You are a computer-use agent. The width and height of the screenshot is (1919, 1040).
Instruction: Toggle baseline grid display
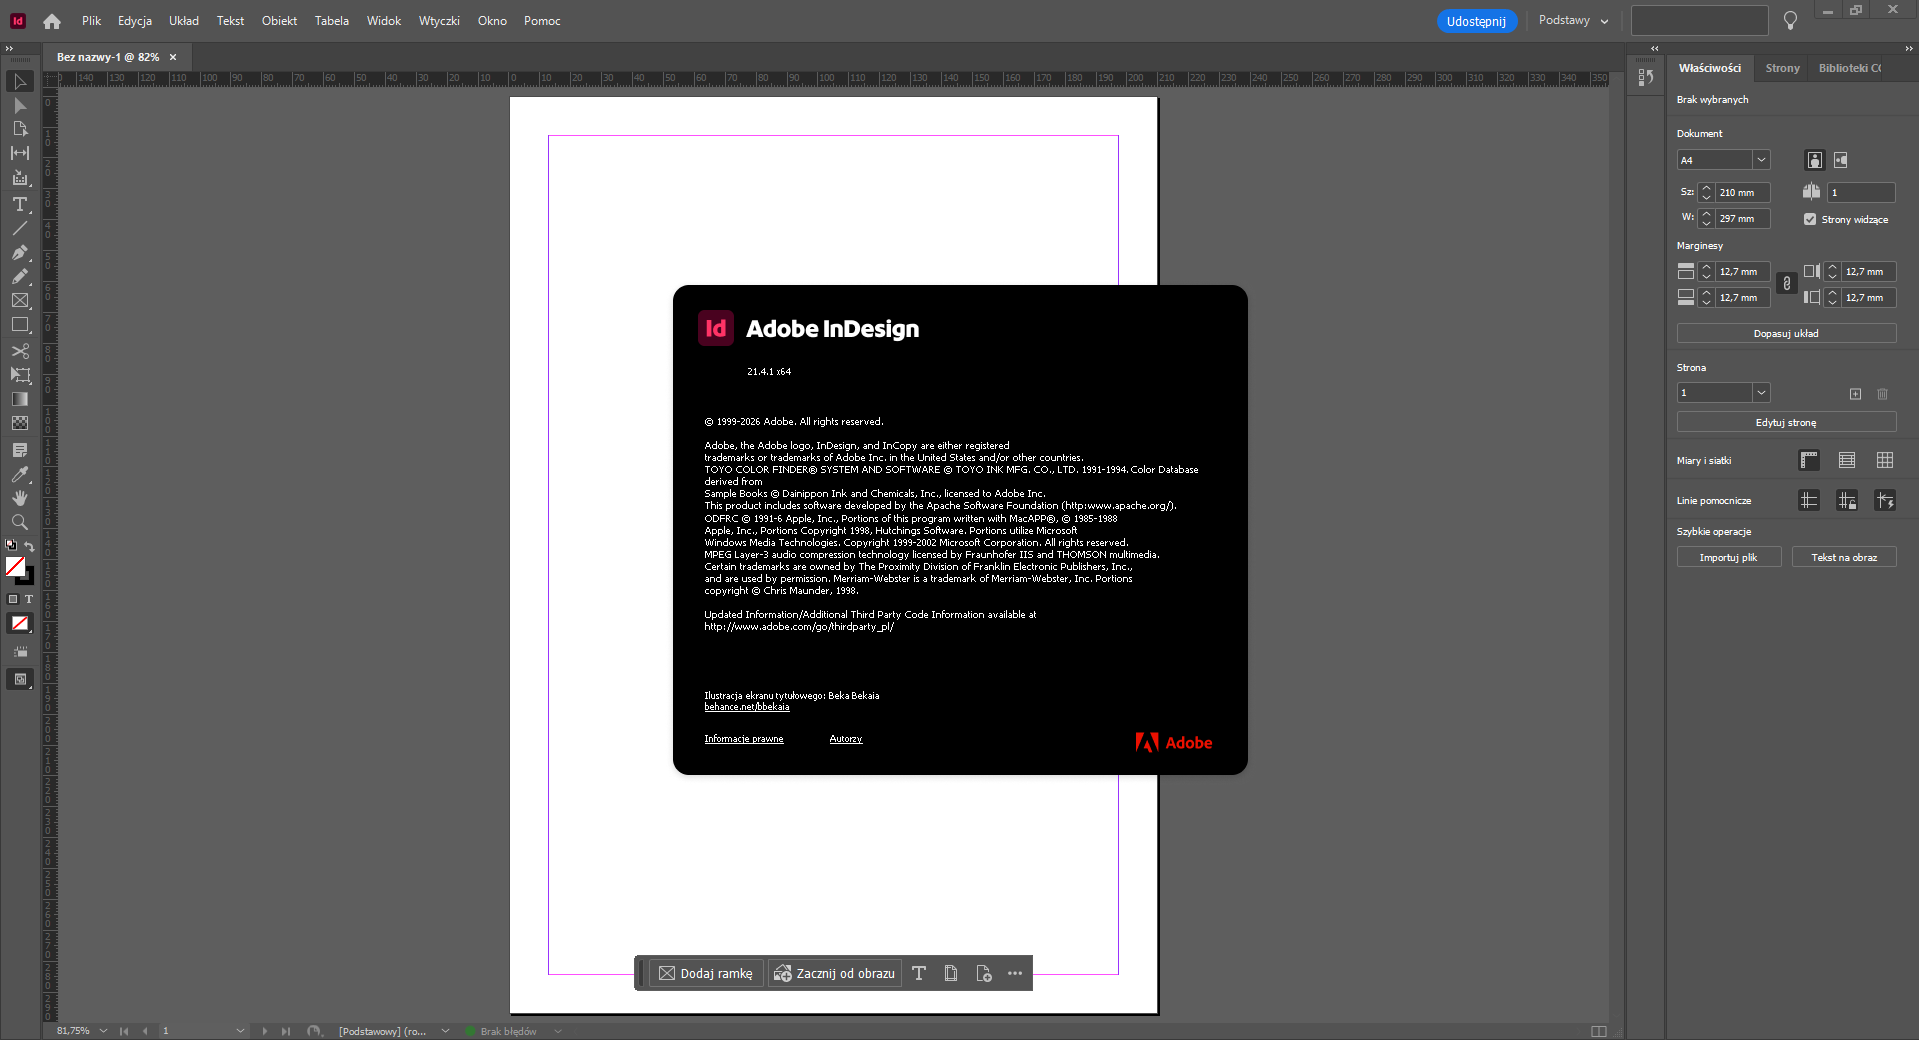[x=1847, y=460]
